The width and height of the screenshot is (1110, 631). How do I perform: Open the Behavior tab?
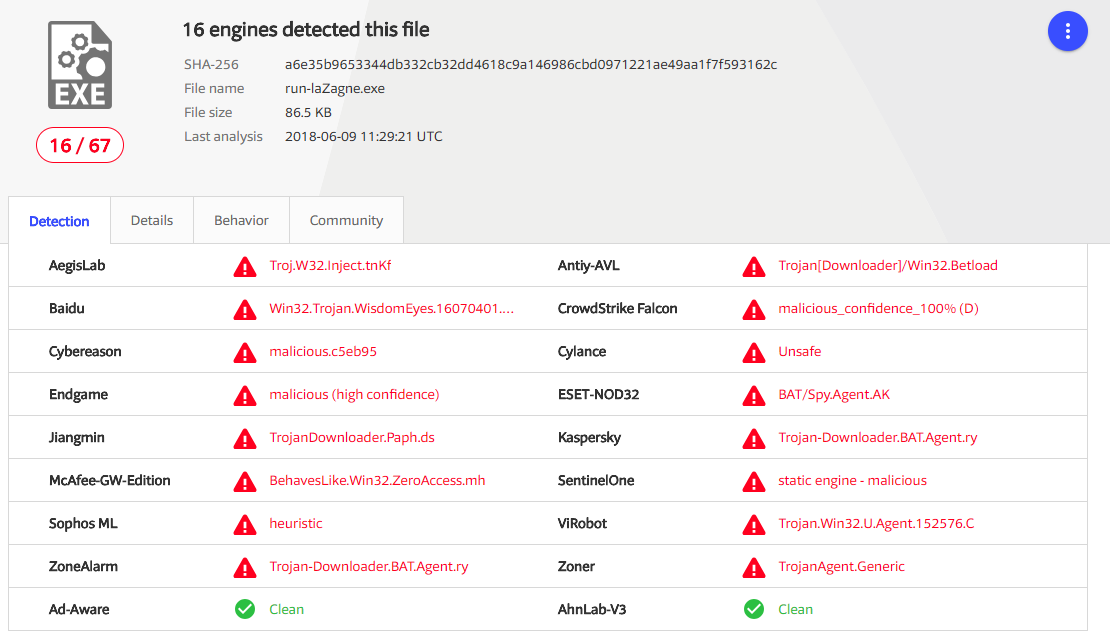[x=241, y=220]
